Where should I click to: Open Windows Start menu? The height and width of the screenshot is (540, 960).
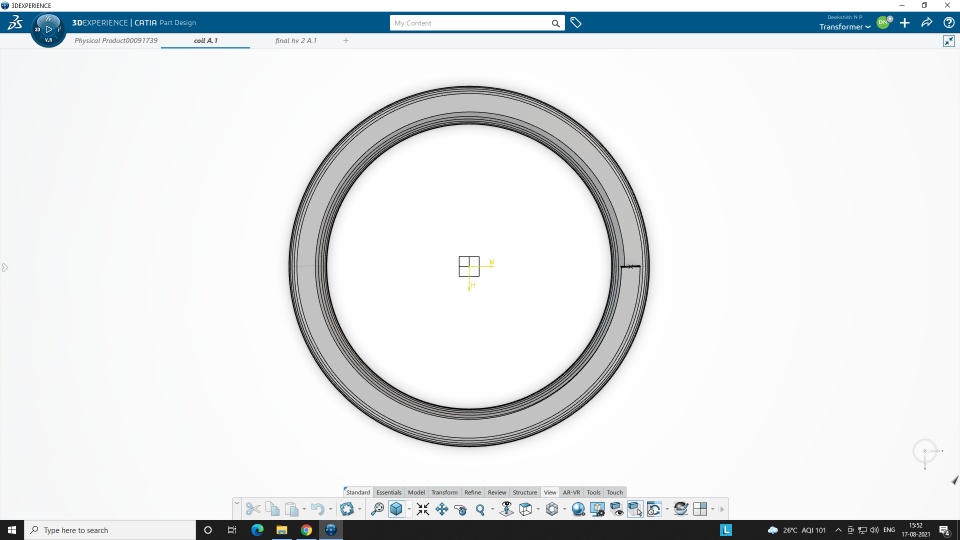coord(12,530)
